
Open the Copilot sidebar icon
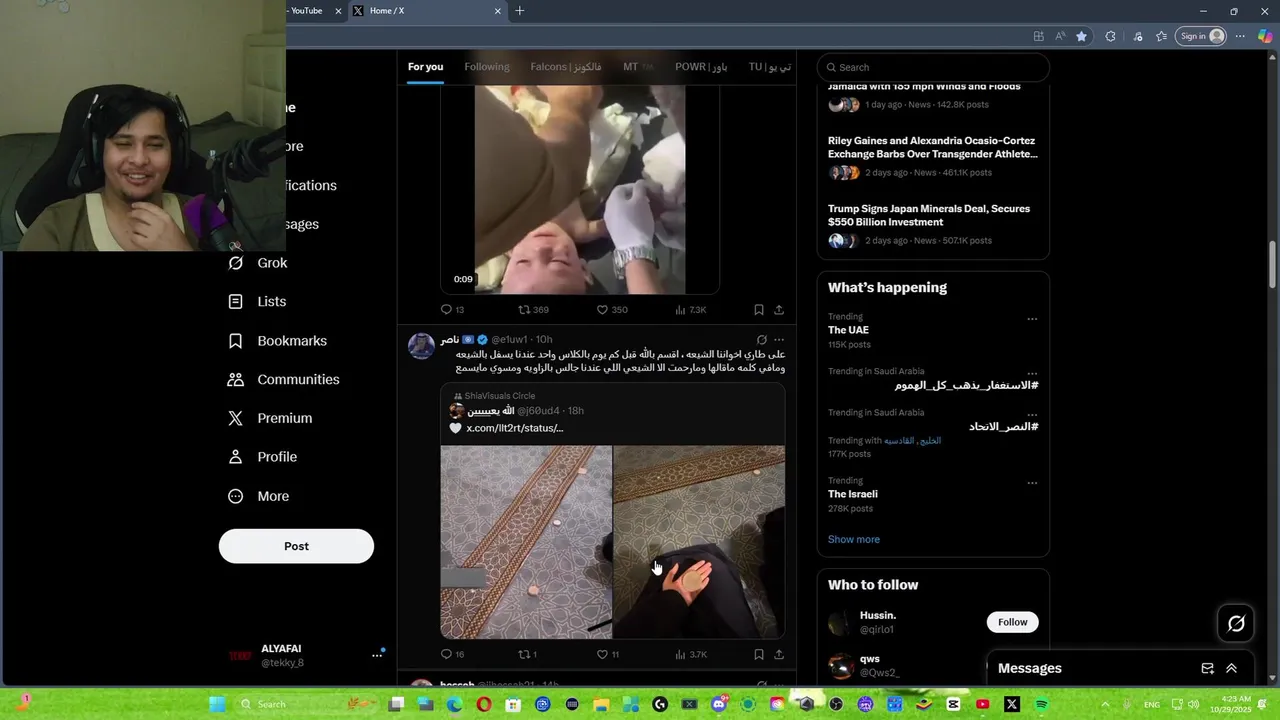pos(1266,36)
